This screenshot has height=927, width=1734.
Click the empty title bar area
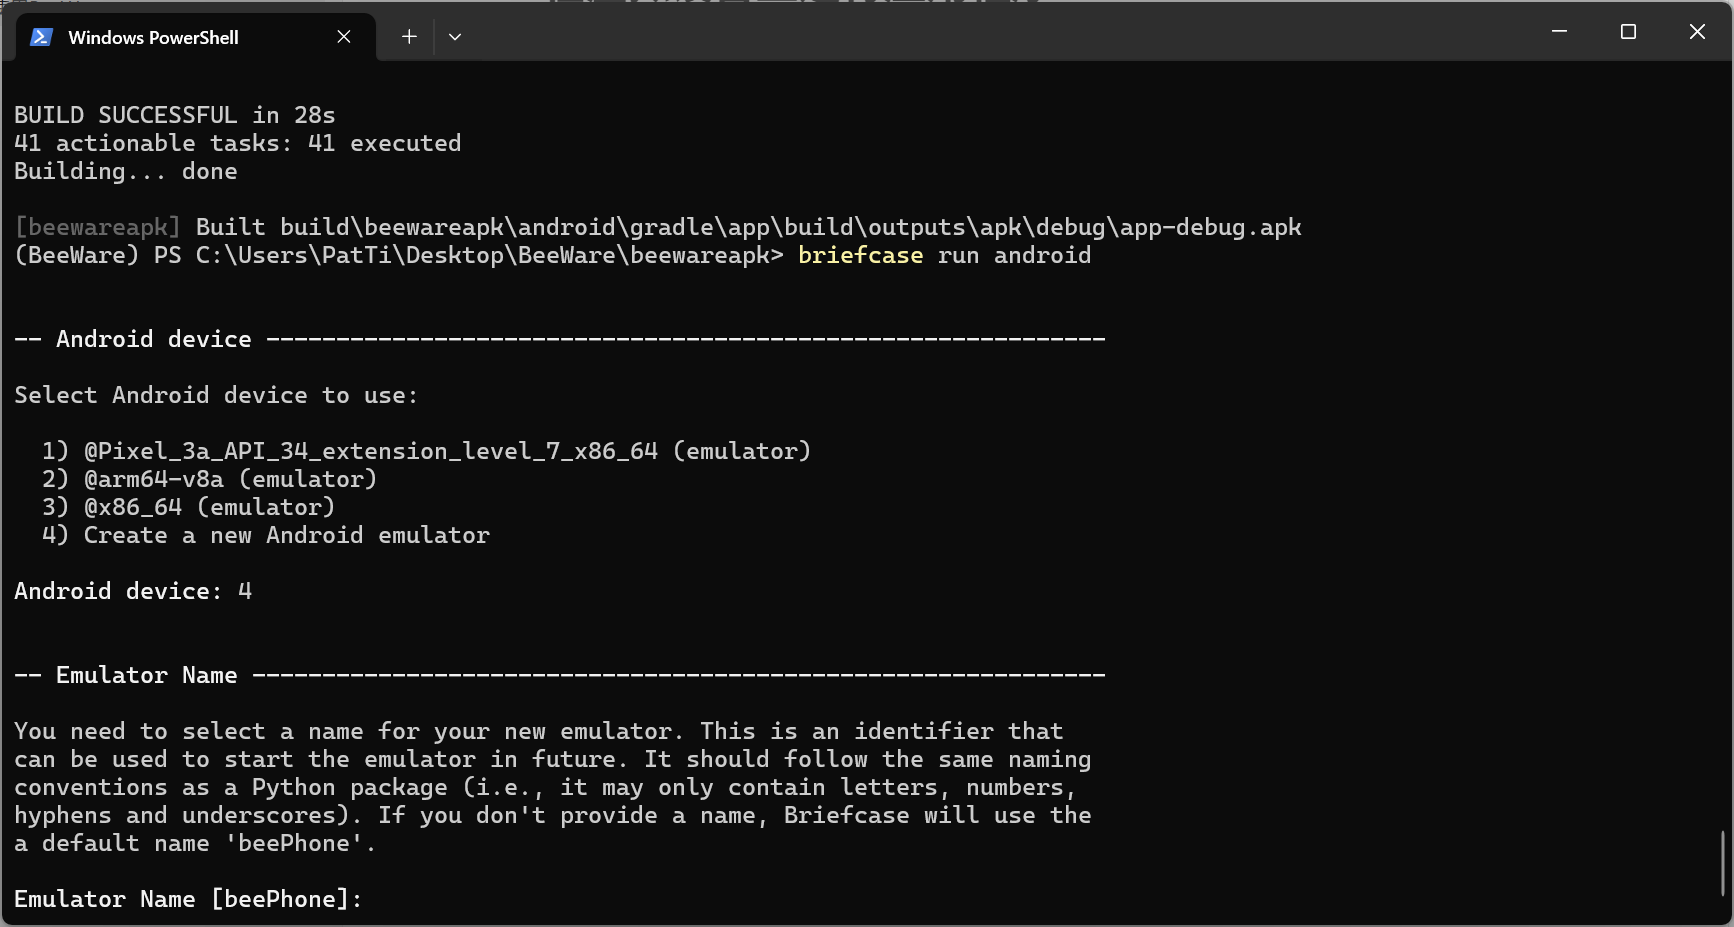point(1000,32)
